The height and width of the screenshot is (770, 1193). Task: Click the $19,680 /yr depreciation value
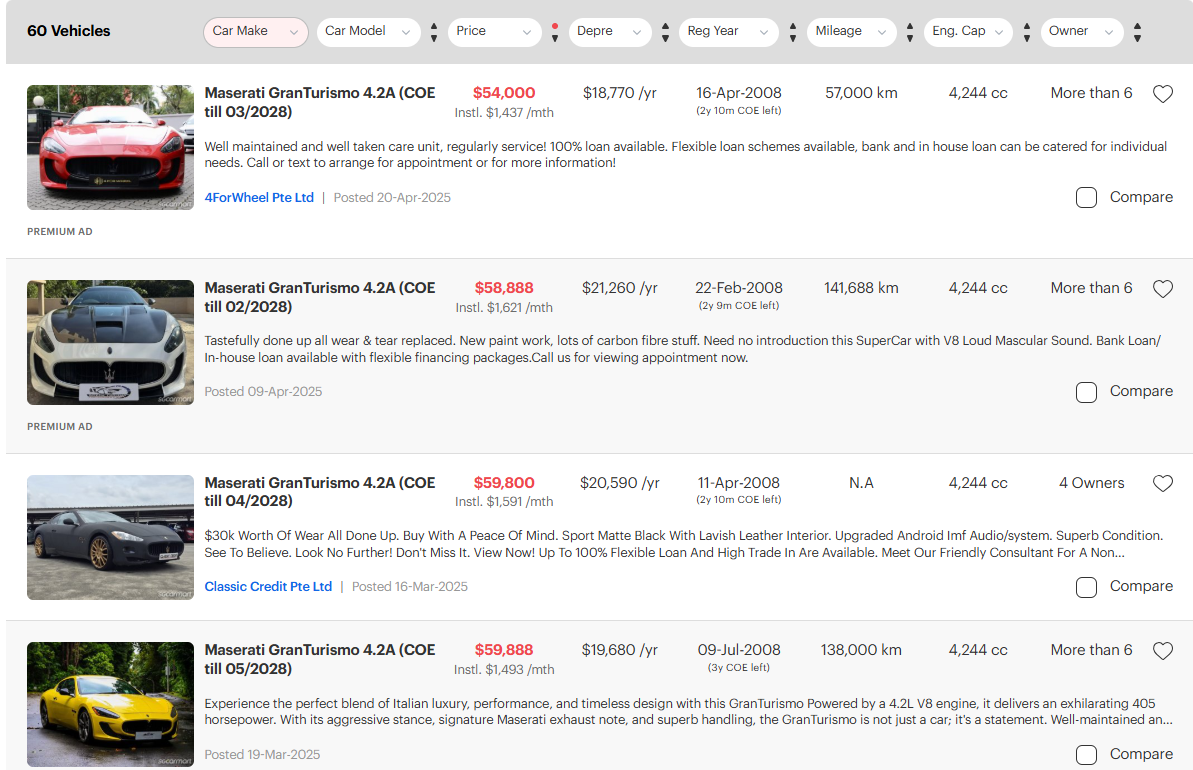tap(619, 650)
